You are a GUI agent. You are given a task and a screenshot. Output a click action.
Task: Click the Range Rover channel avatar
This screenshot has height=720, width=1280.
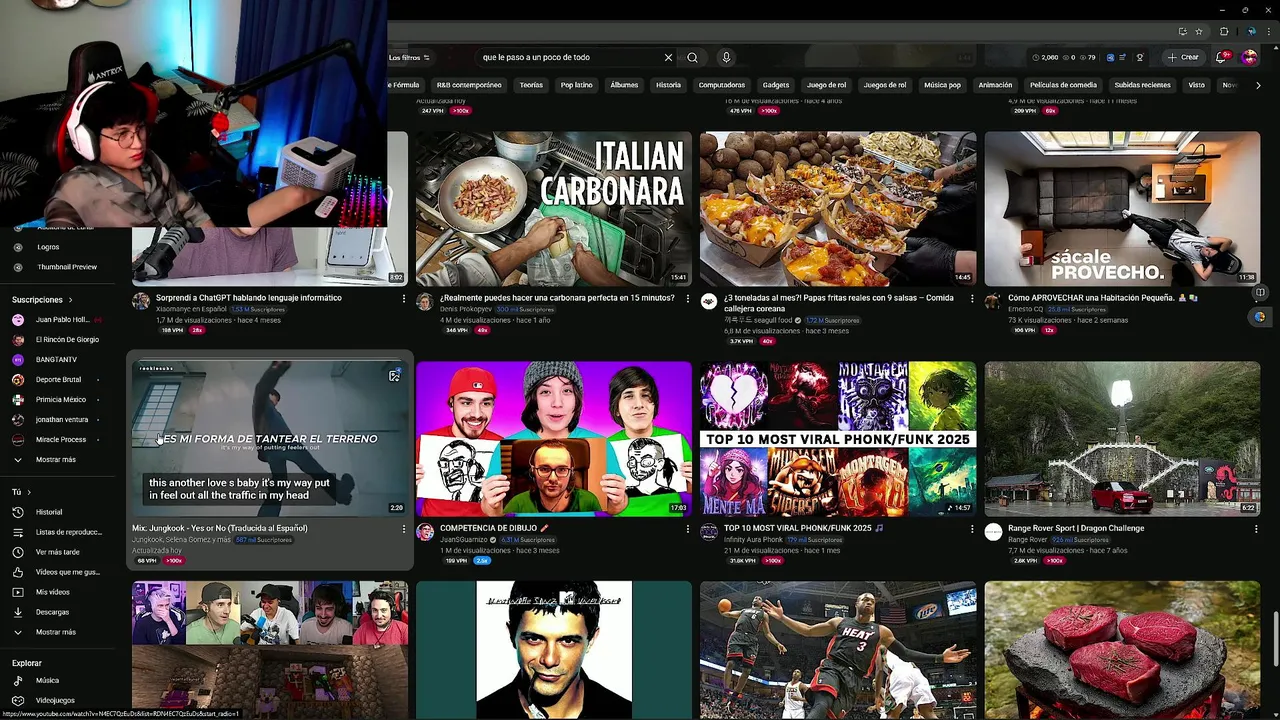tap(993, 532)
